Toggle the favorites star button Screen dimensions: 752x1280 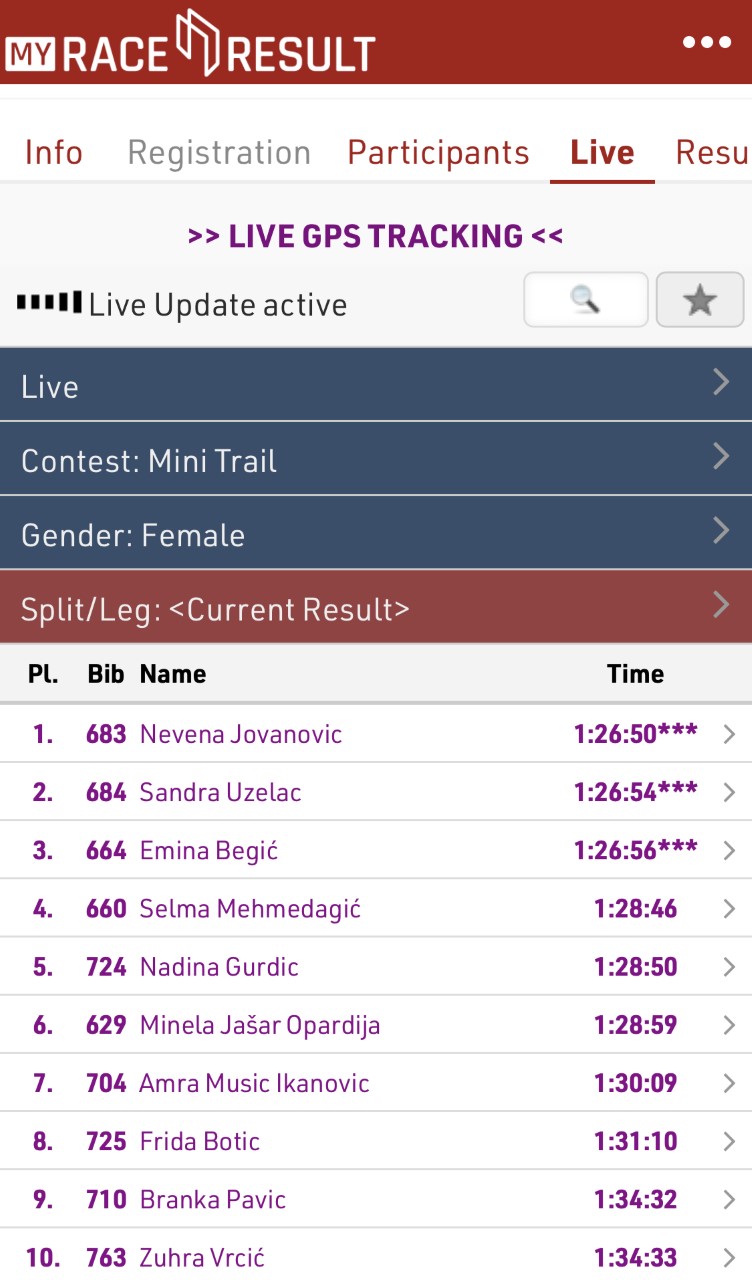(x=699, y=299)
